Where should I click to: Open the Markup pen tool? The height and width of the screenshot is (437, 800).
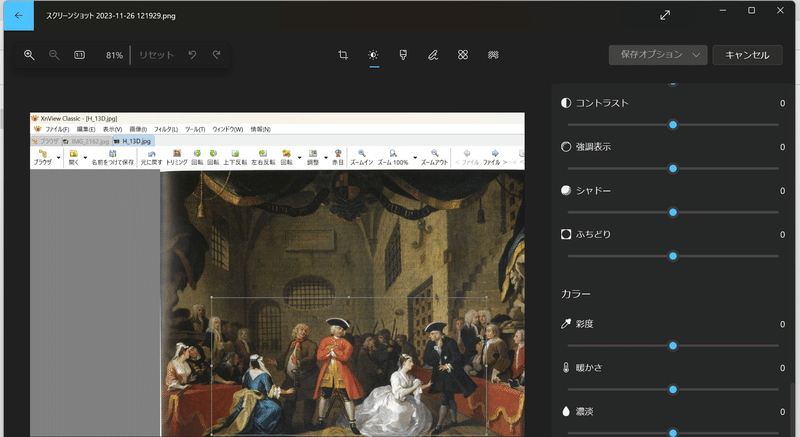[x=433, y=55]
